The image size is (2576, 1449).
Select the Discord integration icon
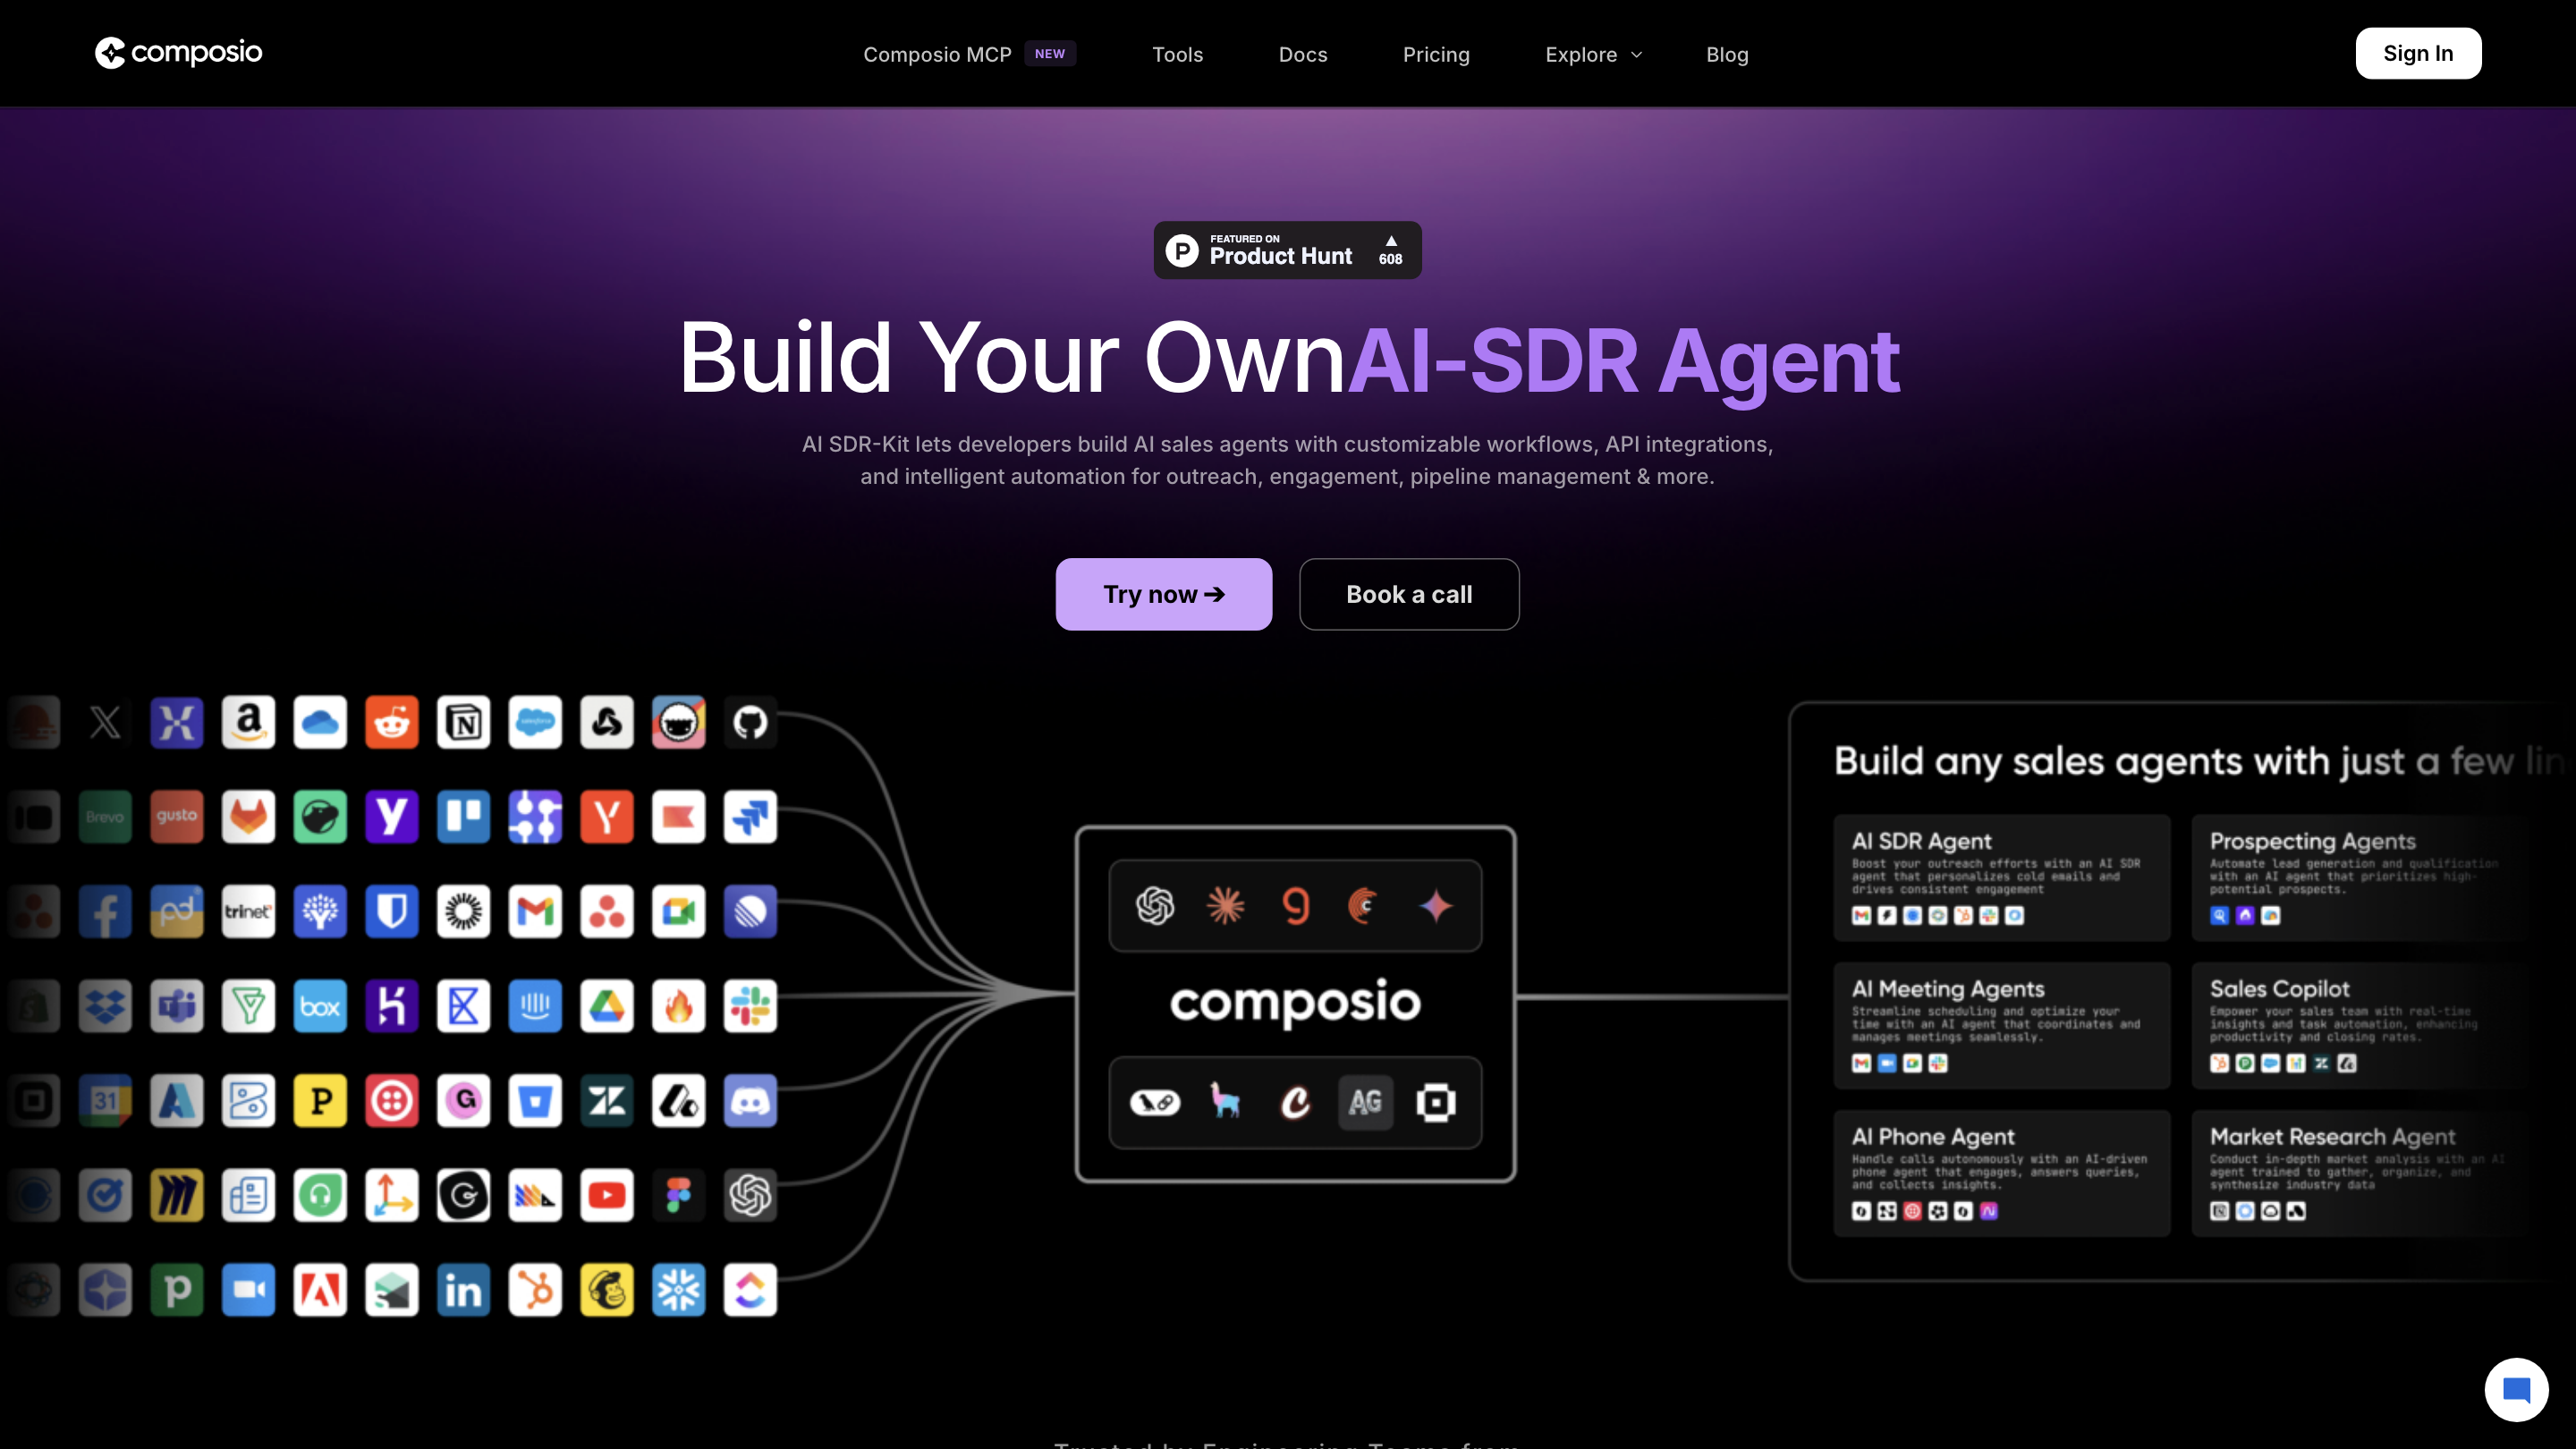point(750,1101)
